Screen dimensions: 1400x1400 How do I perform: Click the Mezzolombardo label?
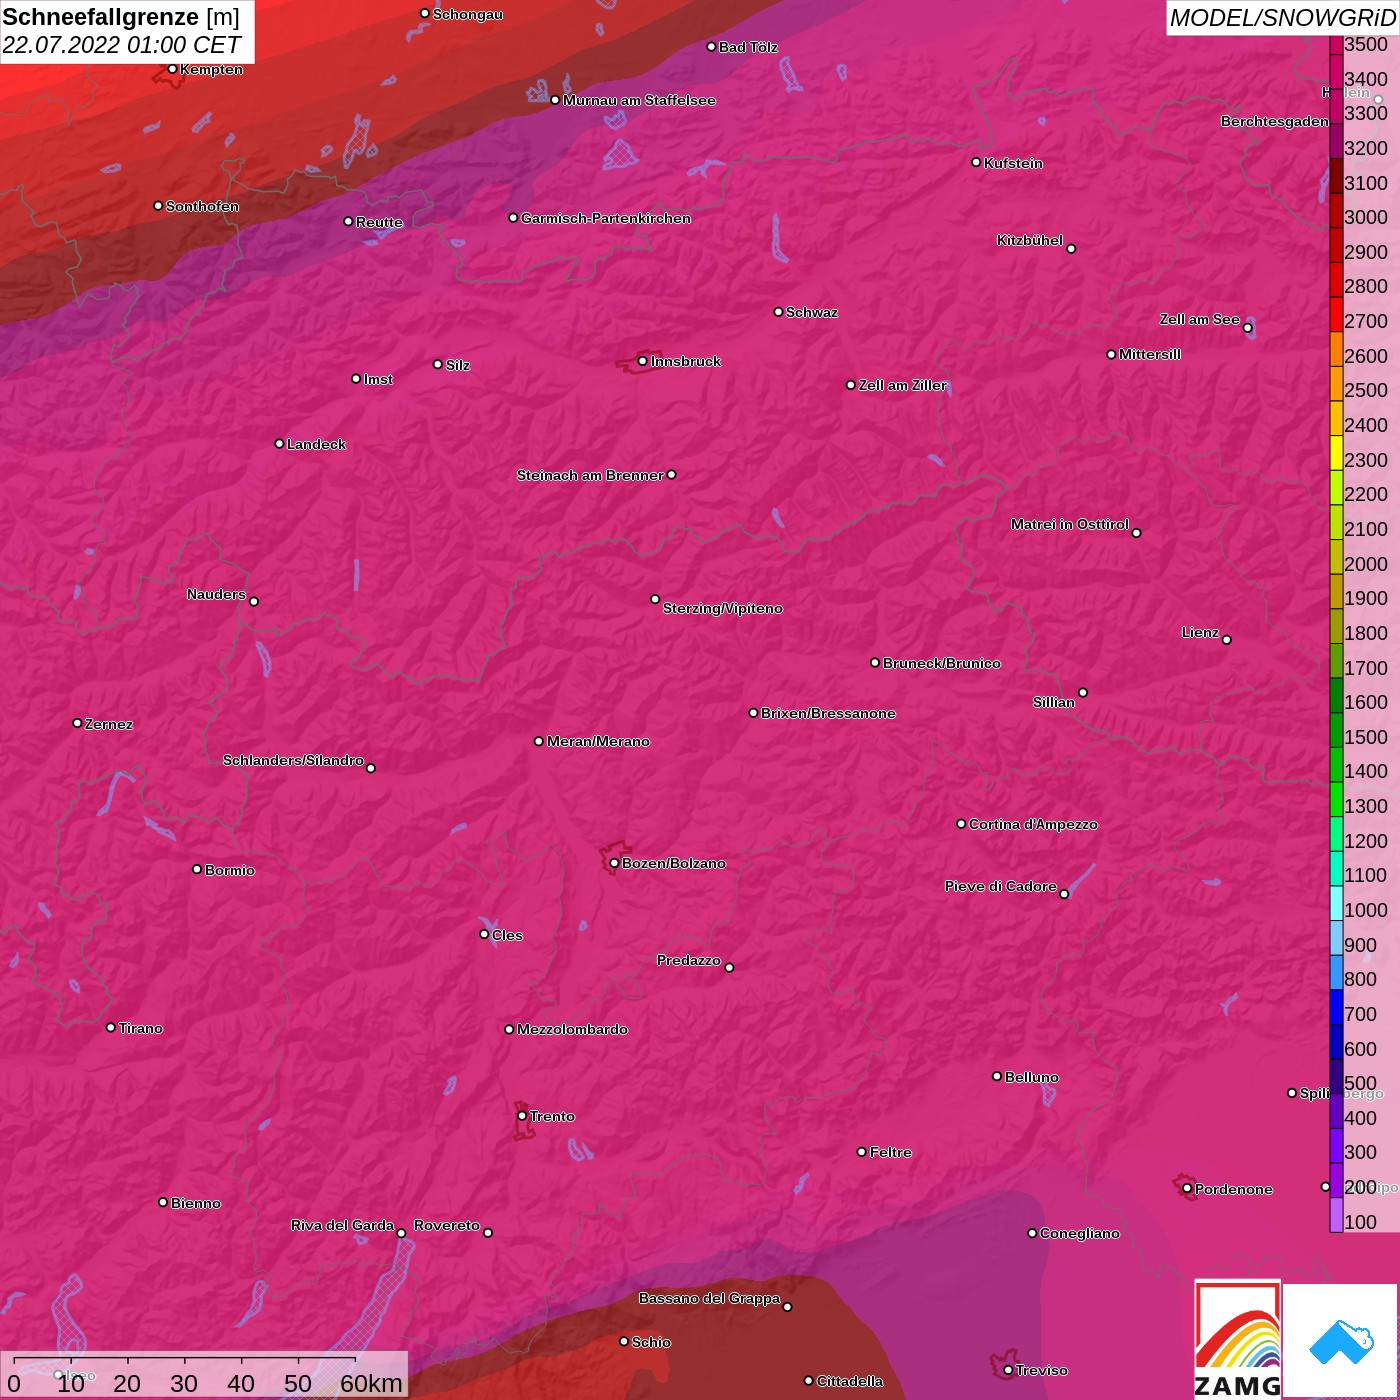[x=572, y=1029]
